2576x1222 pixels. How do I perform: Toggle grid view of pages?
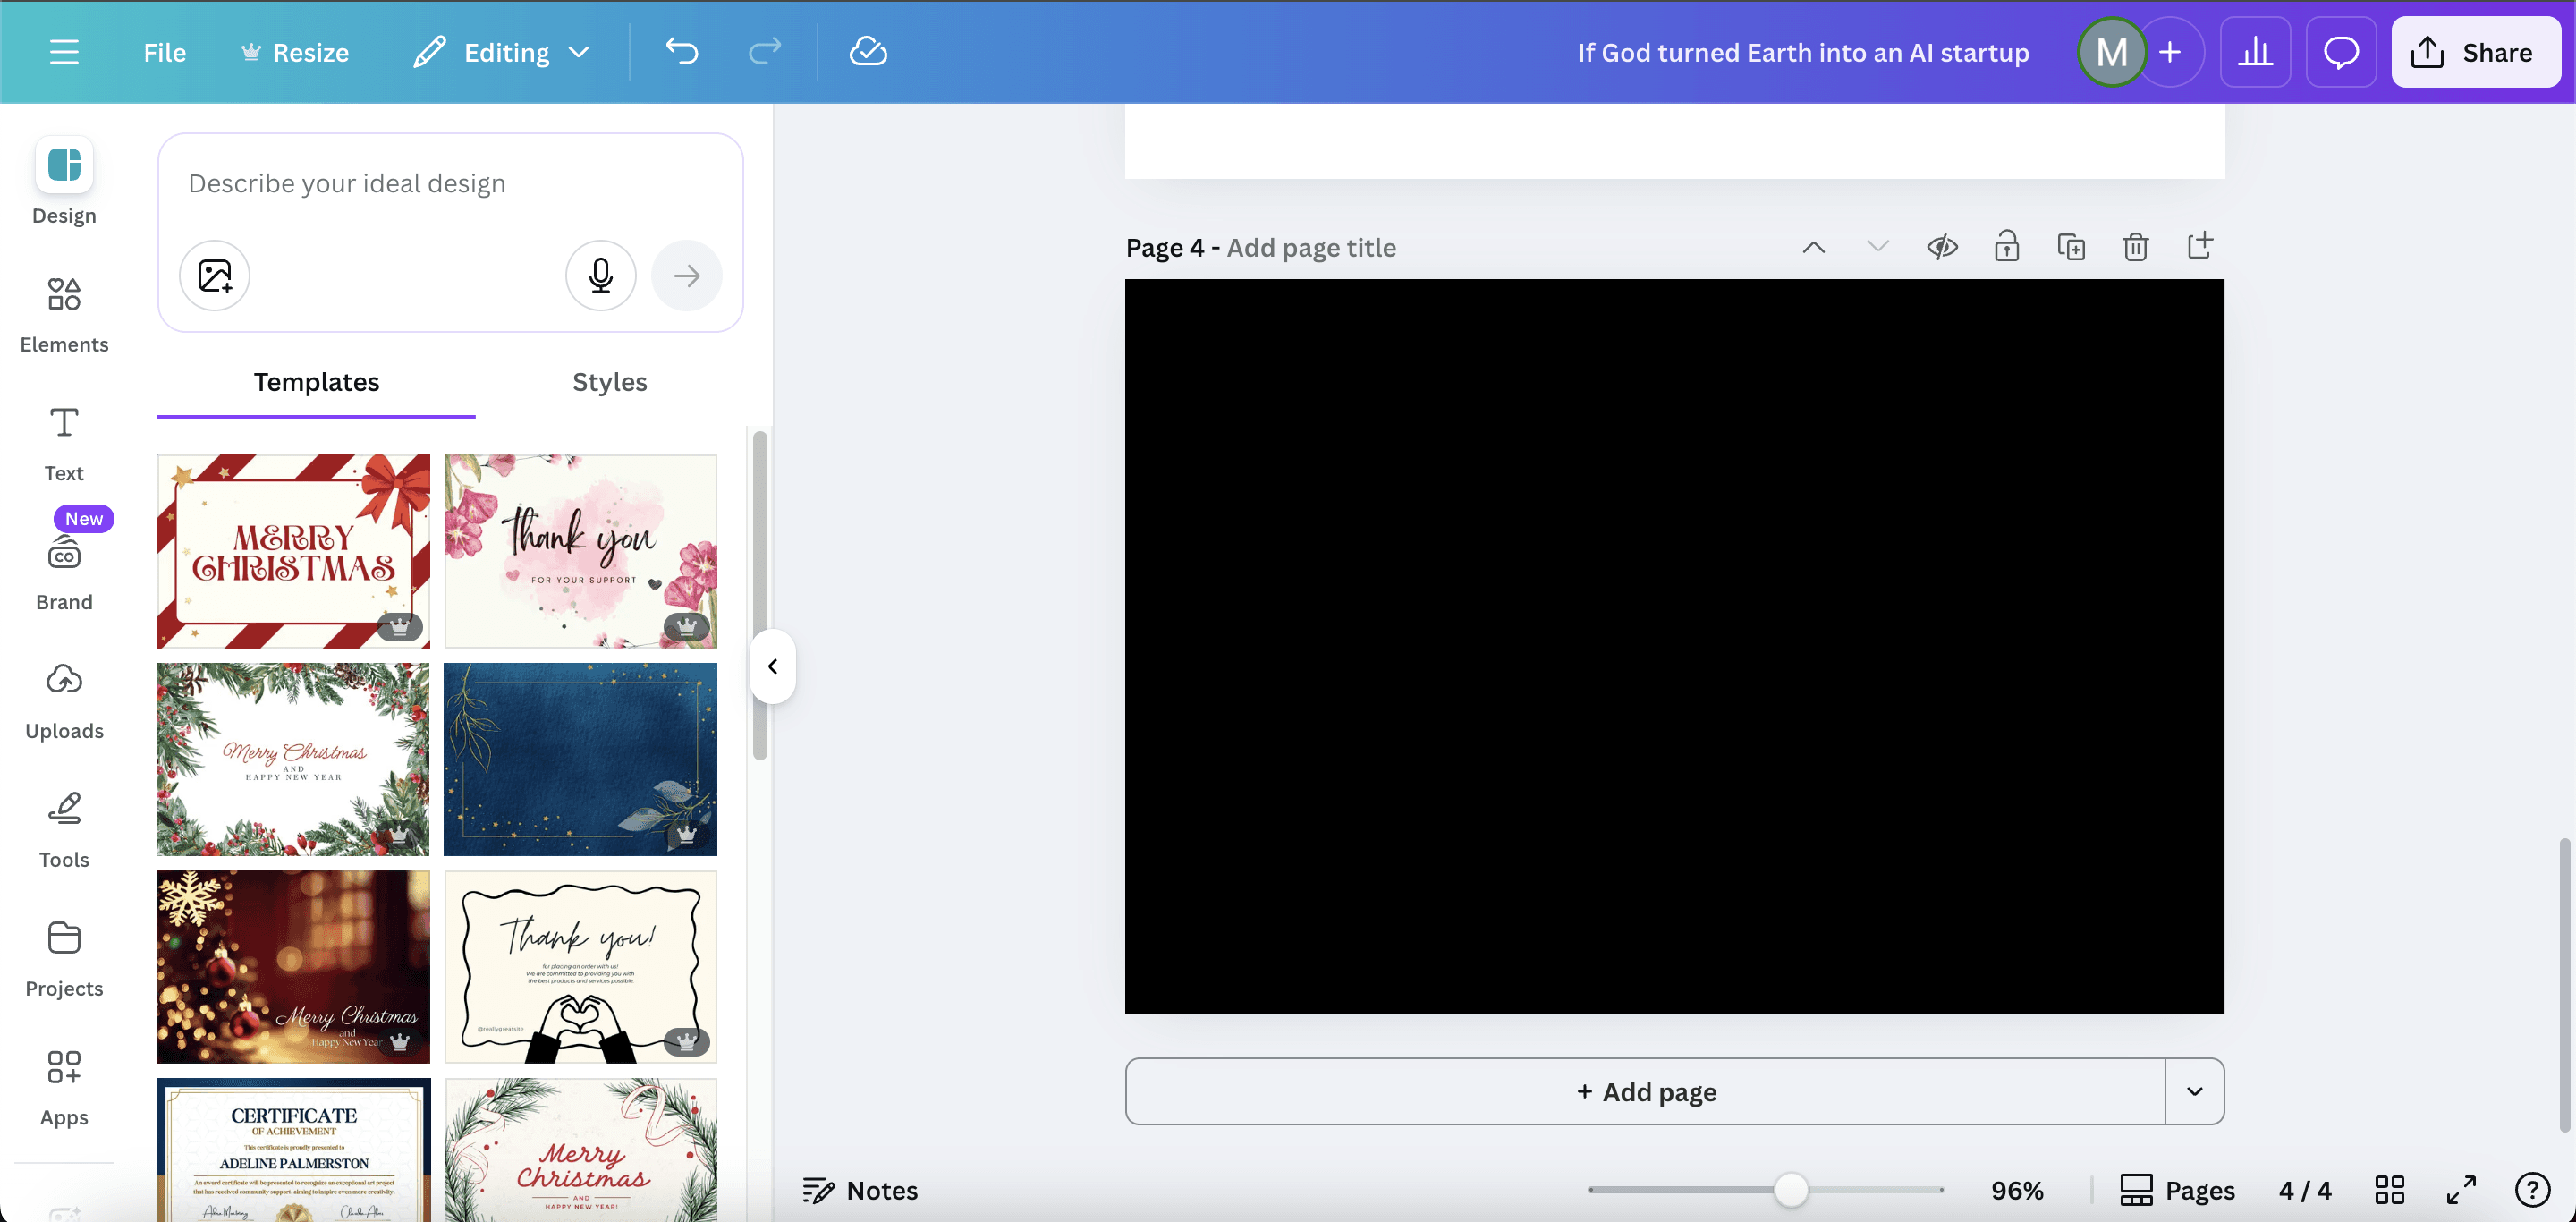pyautogui.click(x=2389, y=1190)
